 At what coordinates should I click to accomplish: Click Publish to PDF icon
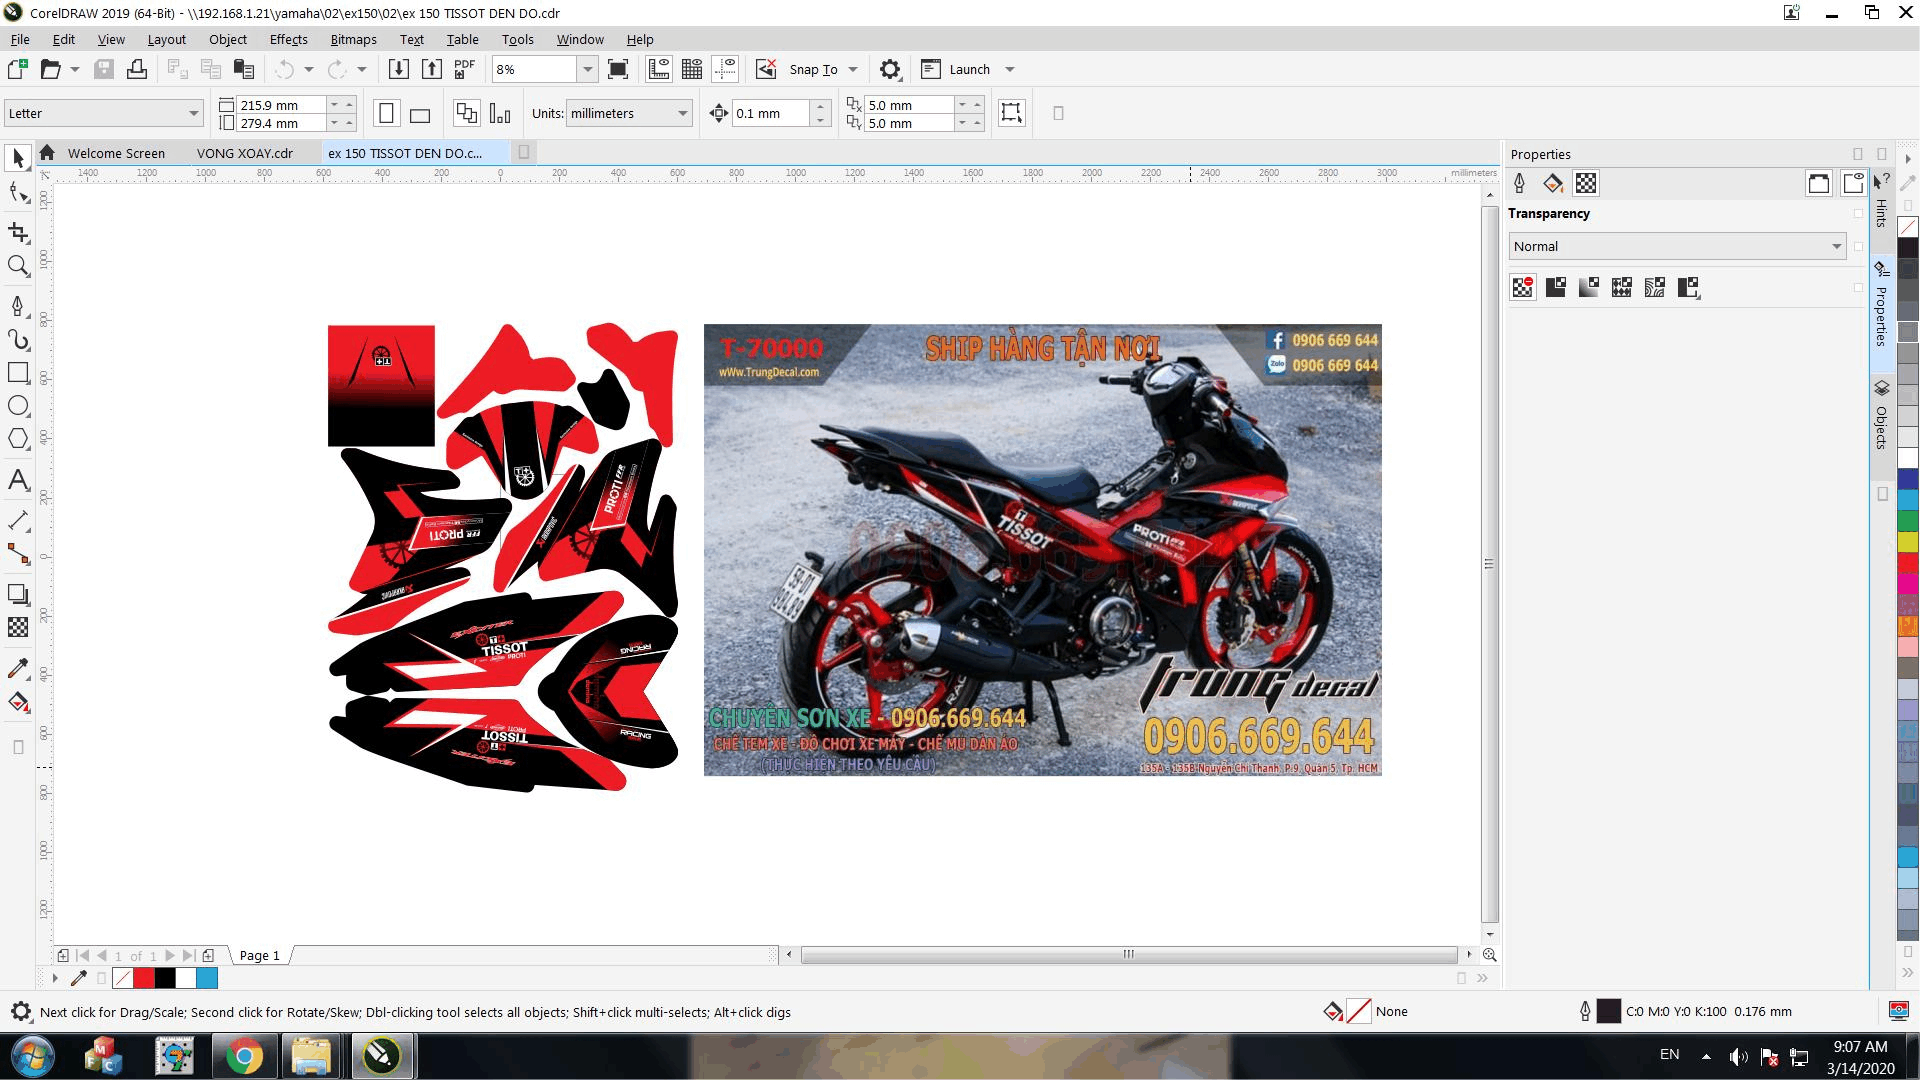[464, 69]
